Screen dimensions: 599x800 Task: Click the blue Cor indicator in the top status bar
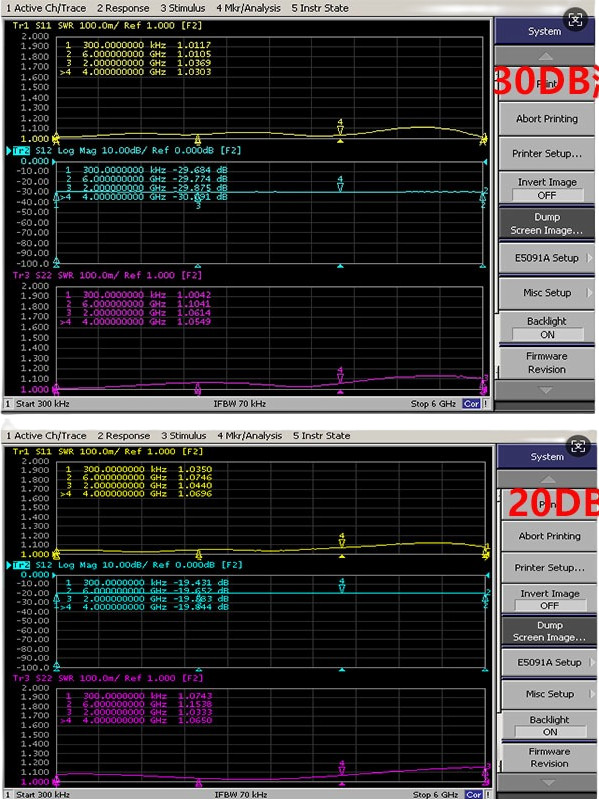(471, 404)
